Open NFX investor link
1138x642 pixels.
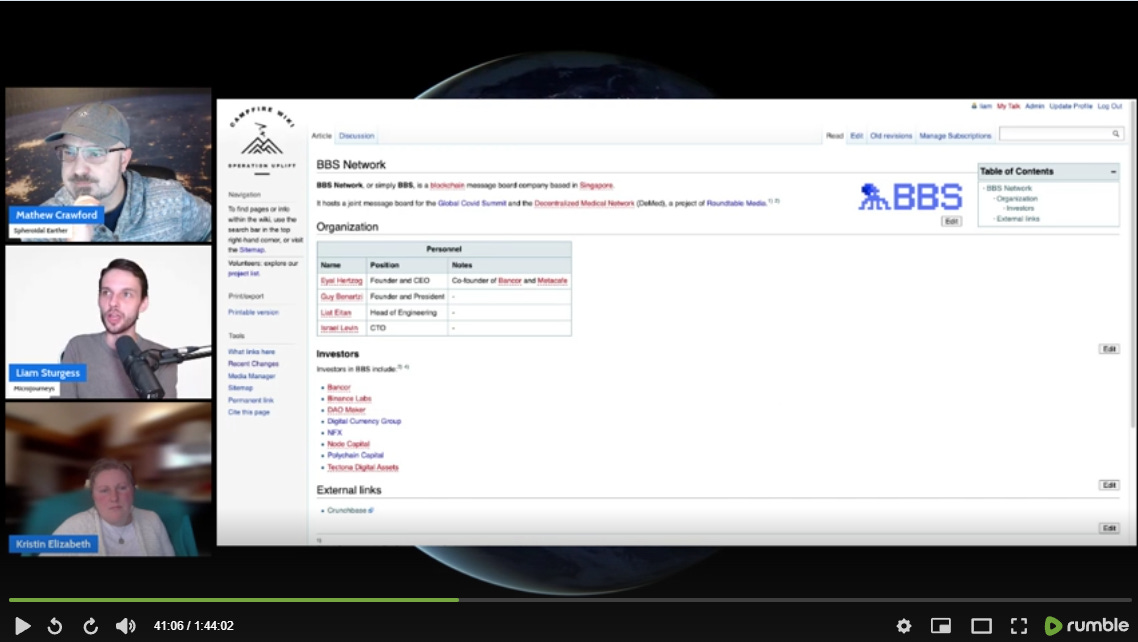334,432
